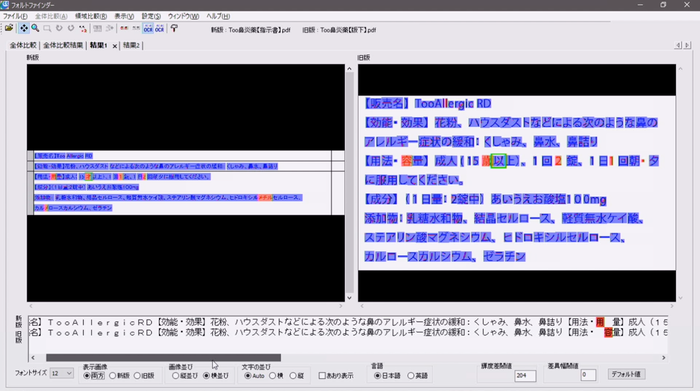Image resolution: width=700 pixels, height=391 pixels.
Task: Open the font size dropdown
Action: point(62,373)
